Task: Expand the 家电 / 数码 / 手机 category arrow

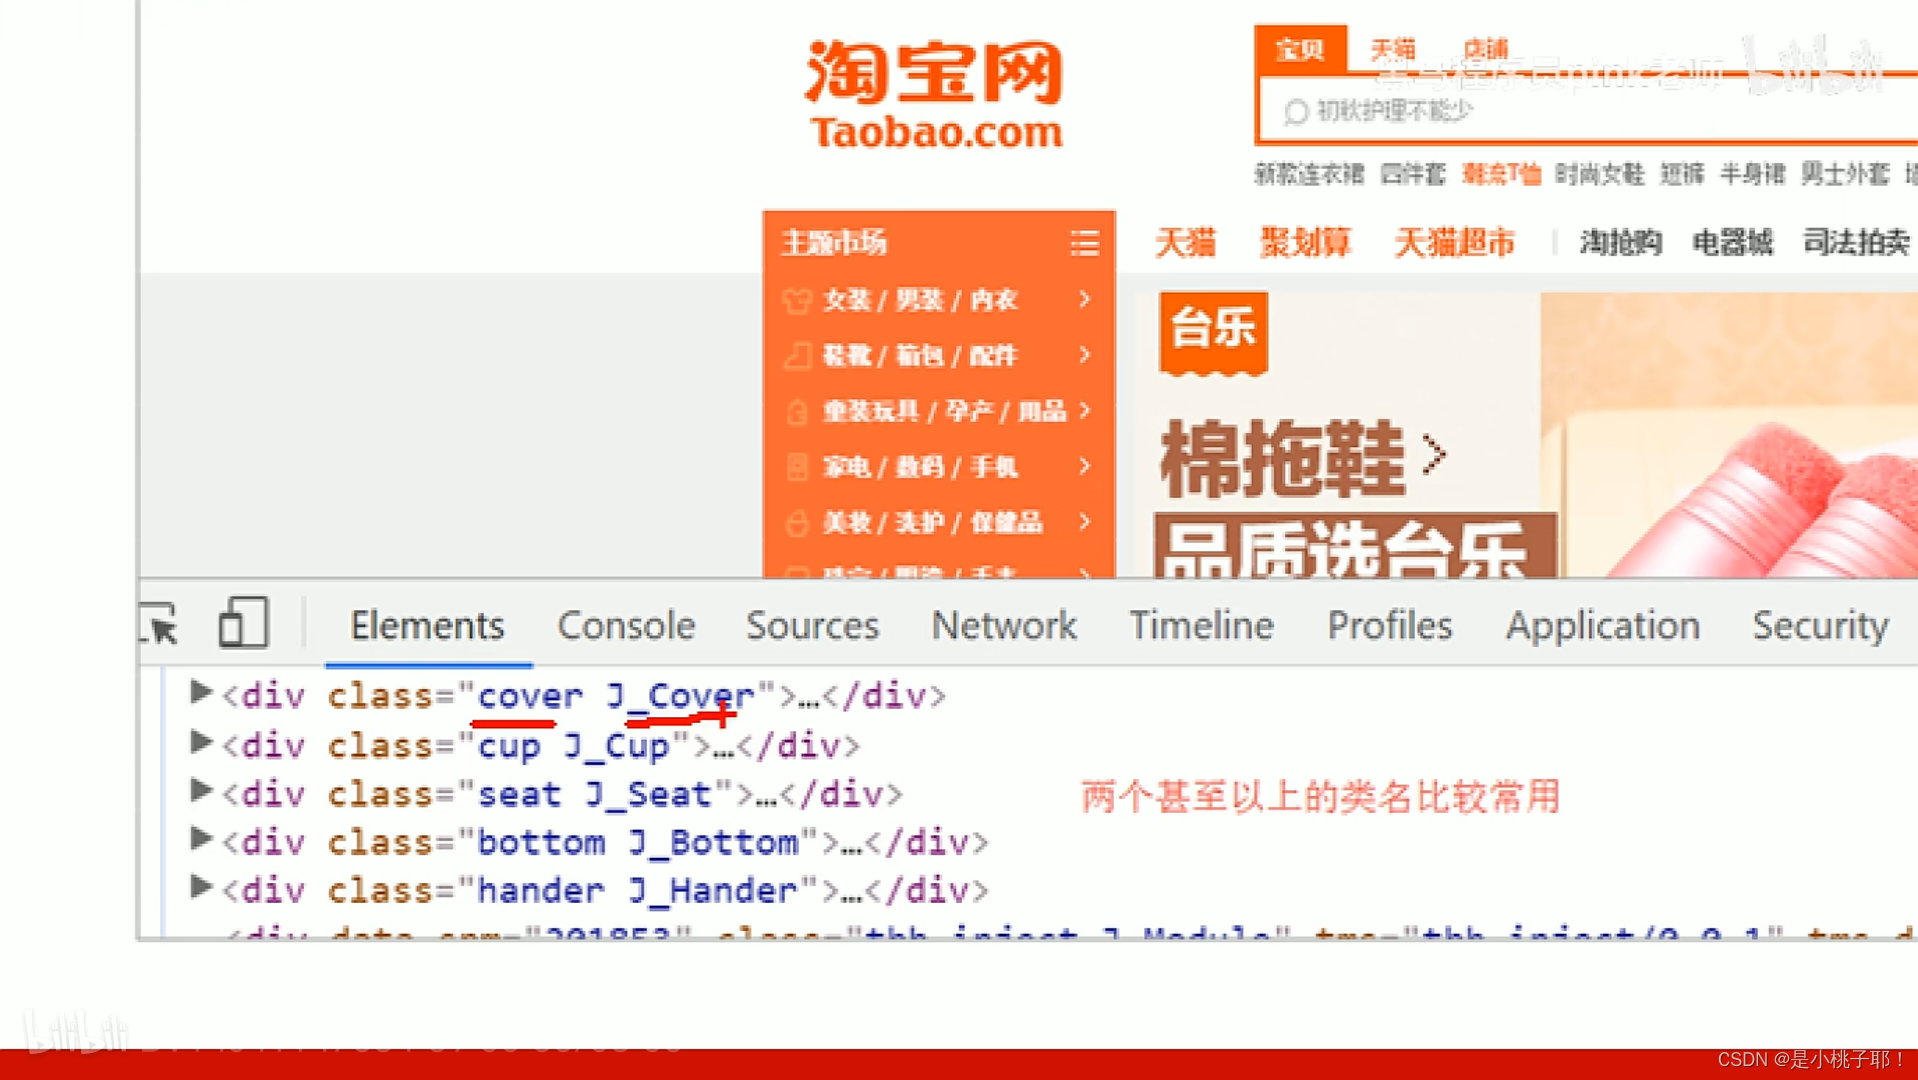Action: tap(1085, 466)
